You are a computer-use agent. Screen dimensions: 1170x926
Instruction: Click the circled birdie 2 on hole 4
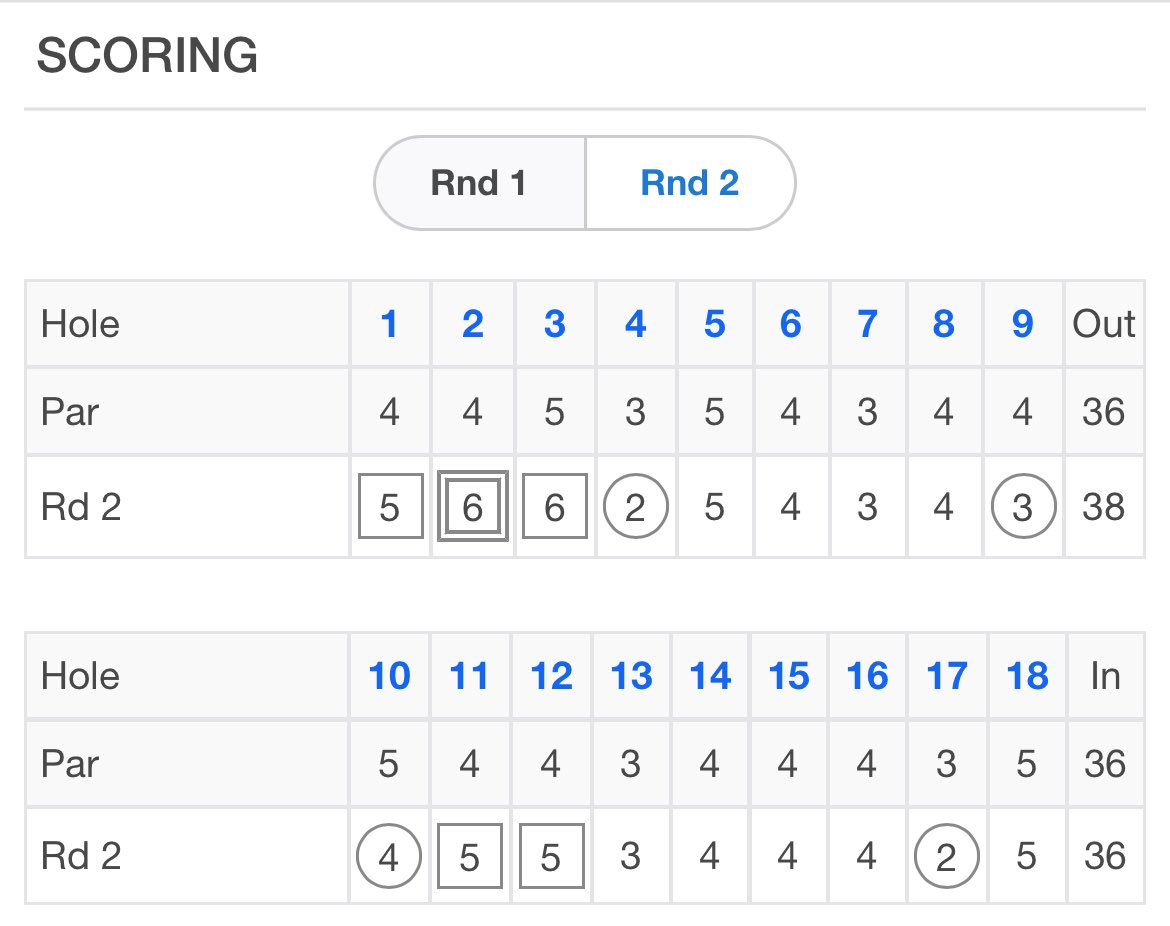pos(635,506)
